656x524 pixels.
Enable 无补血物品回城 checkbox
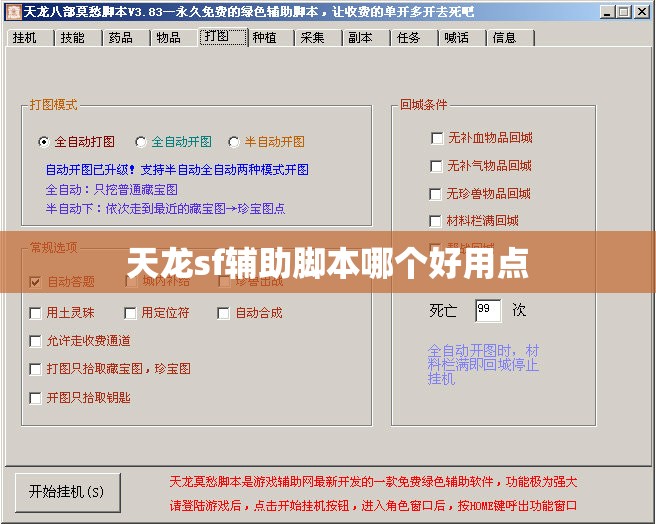point(437,138)
